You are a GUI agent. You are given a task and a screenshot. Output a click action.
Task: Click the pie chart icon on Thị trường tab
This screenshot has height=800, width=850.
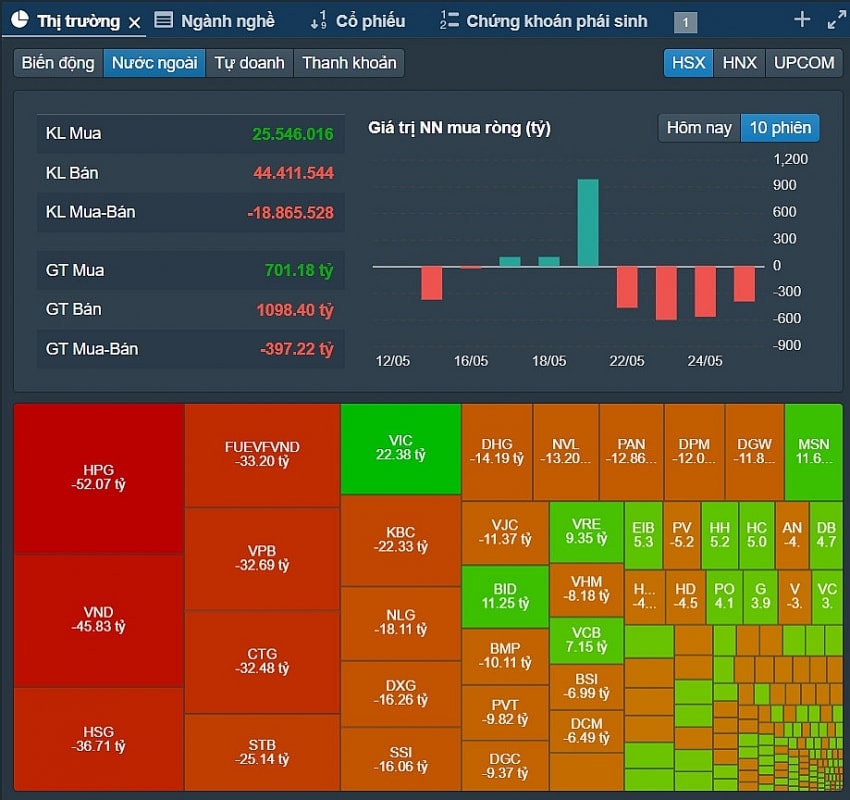click(x=20, y=20)
